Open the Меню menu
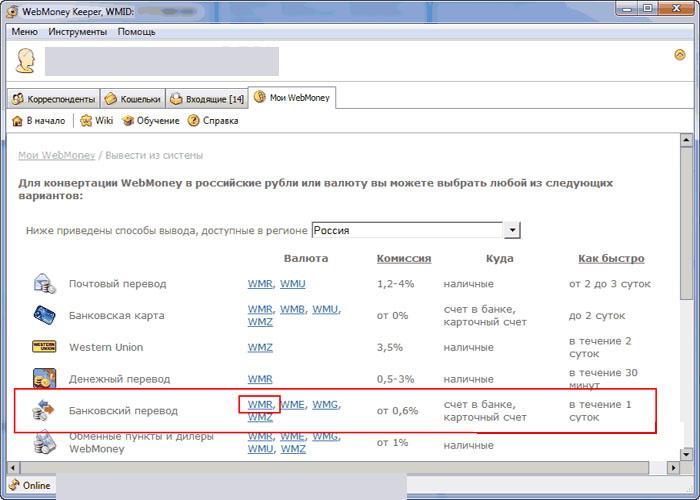Image resolution: width=700 pixels, height=500 pixels. (25, 32)
